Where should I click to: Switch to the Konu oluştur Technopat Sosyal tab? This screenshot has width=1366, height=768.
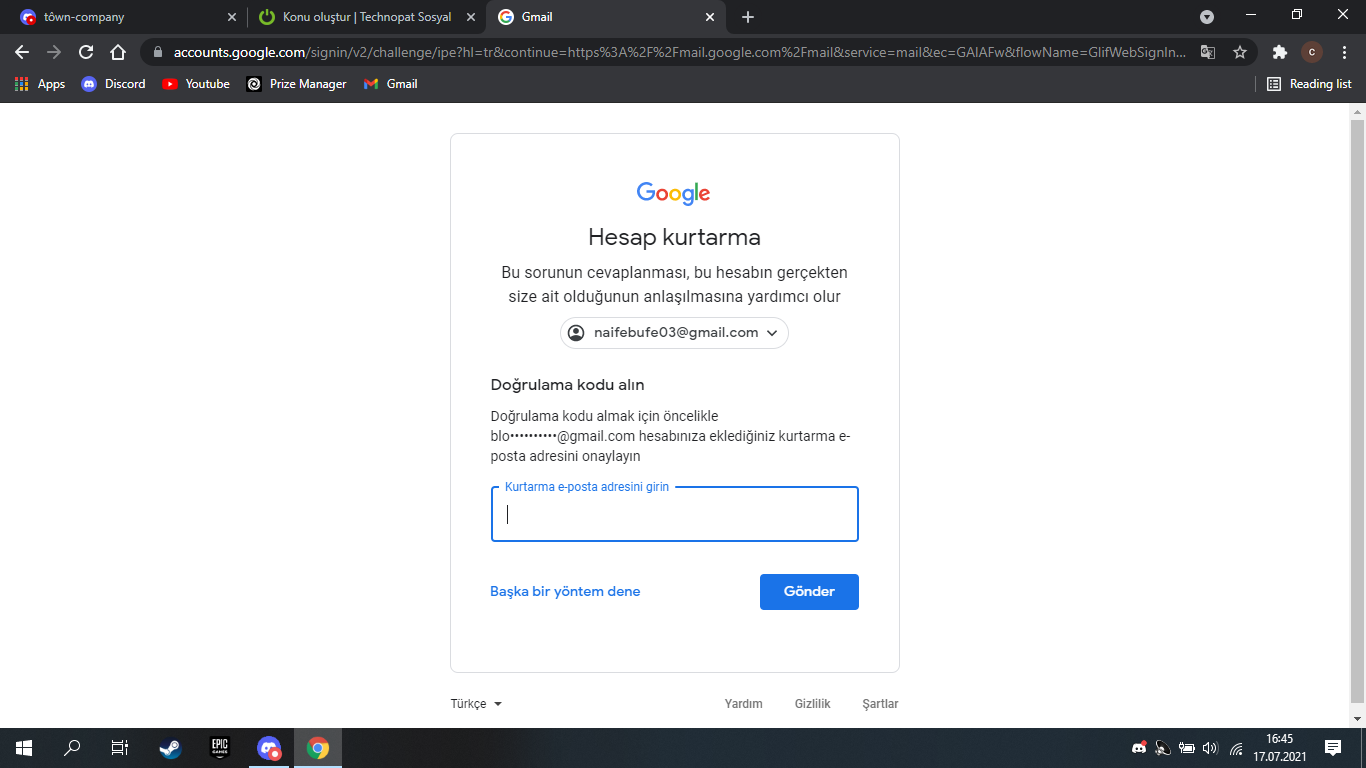click(365, 17)
